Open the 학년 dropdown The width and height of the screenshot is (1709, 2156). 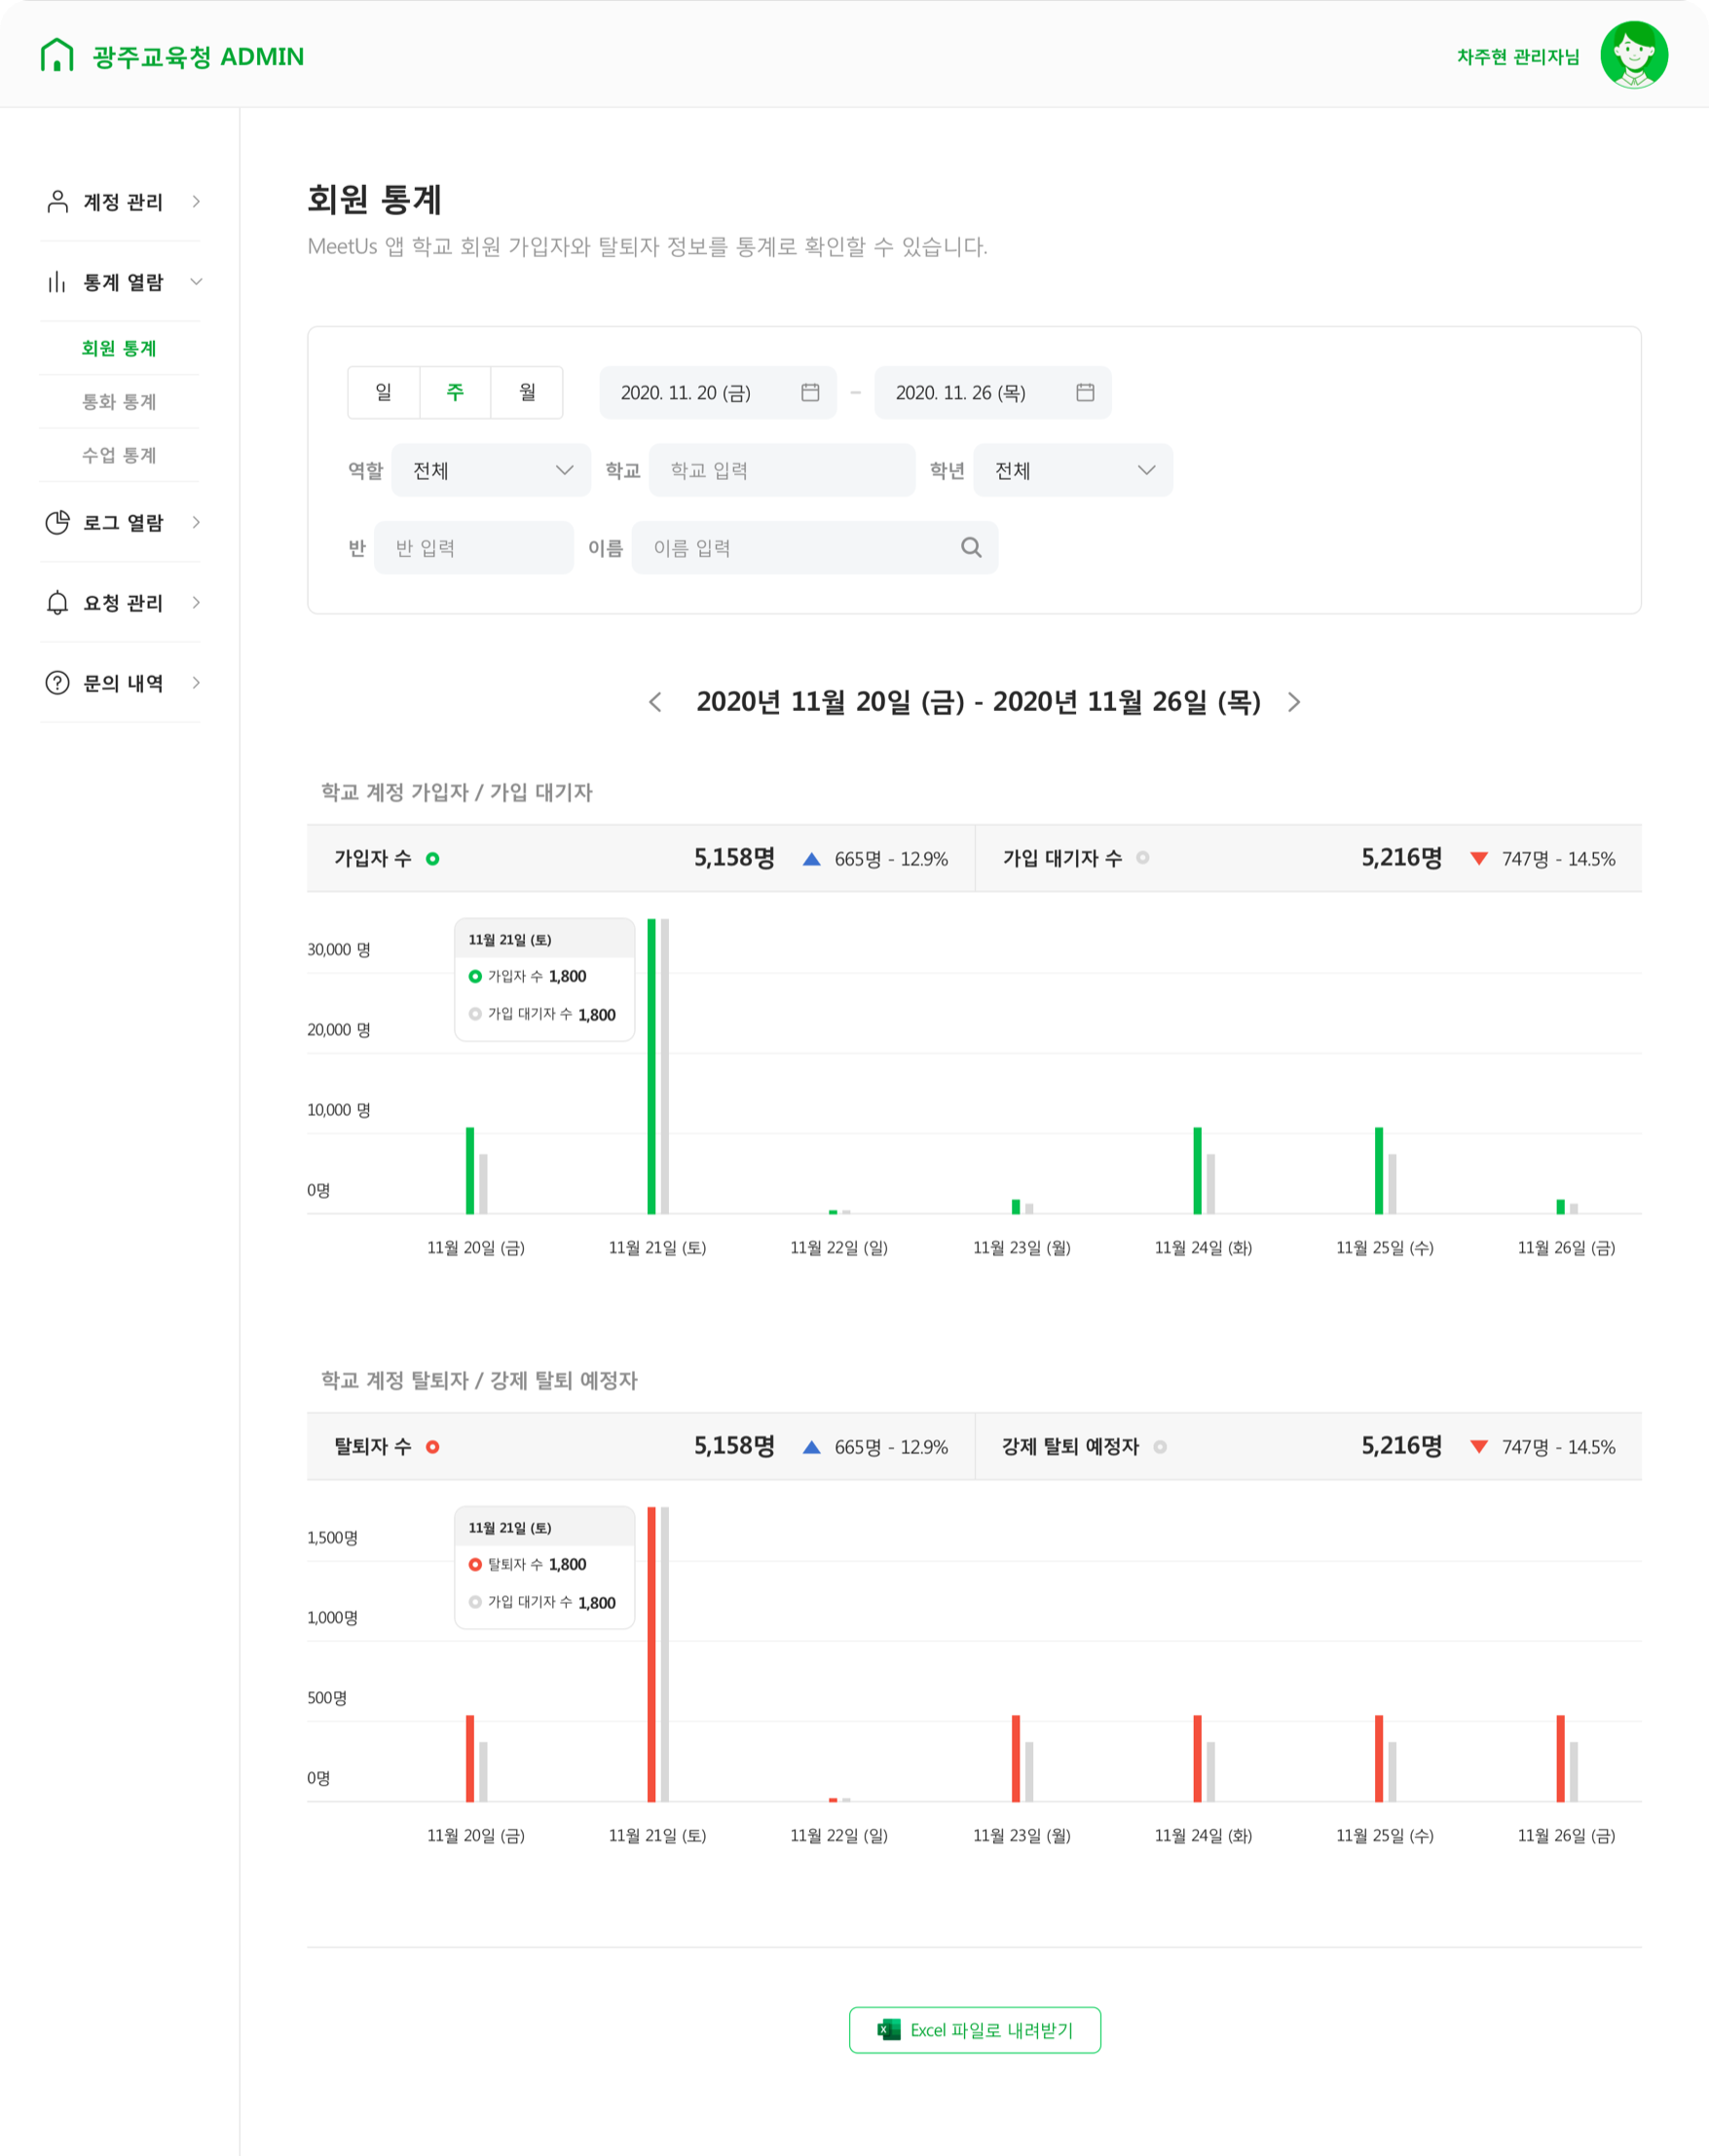point(1073,470)
